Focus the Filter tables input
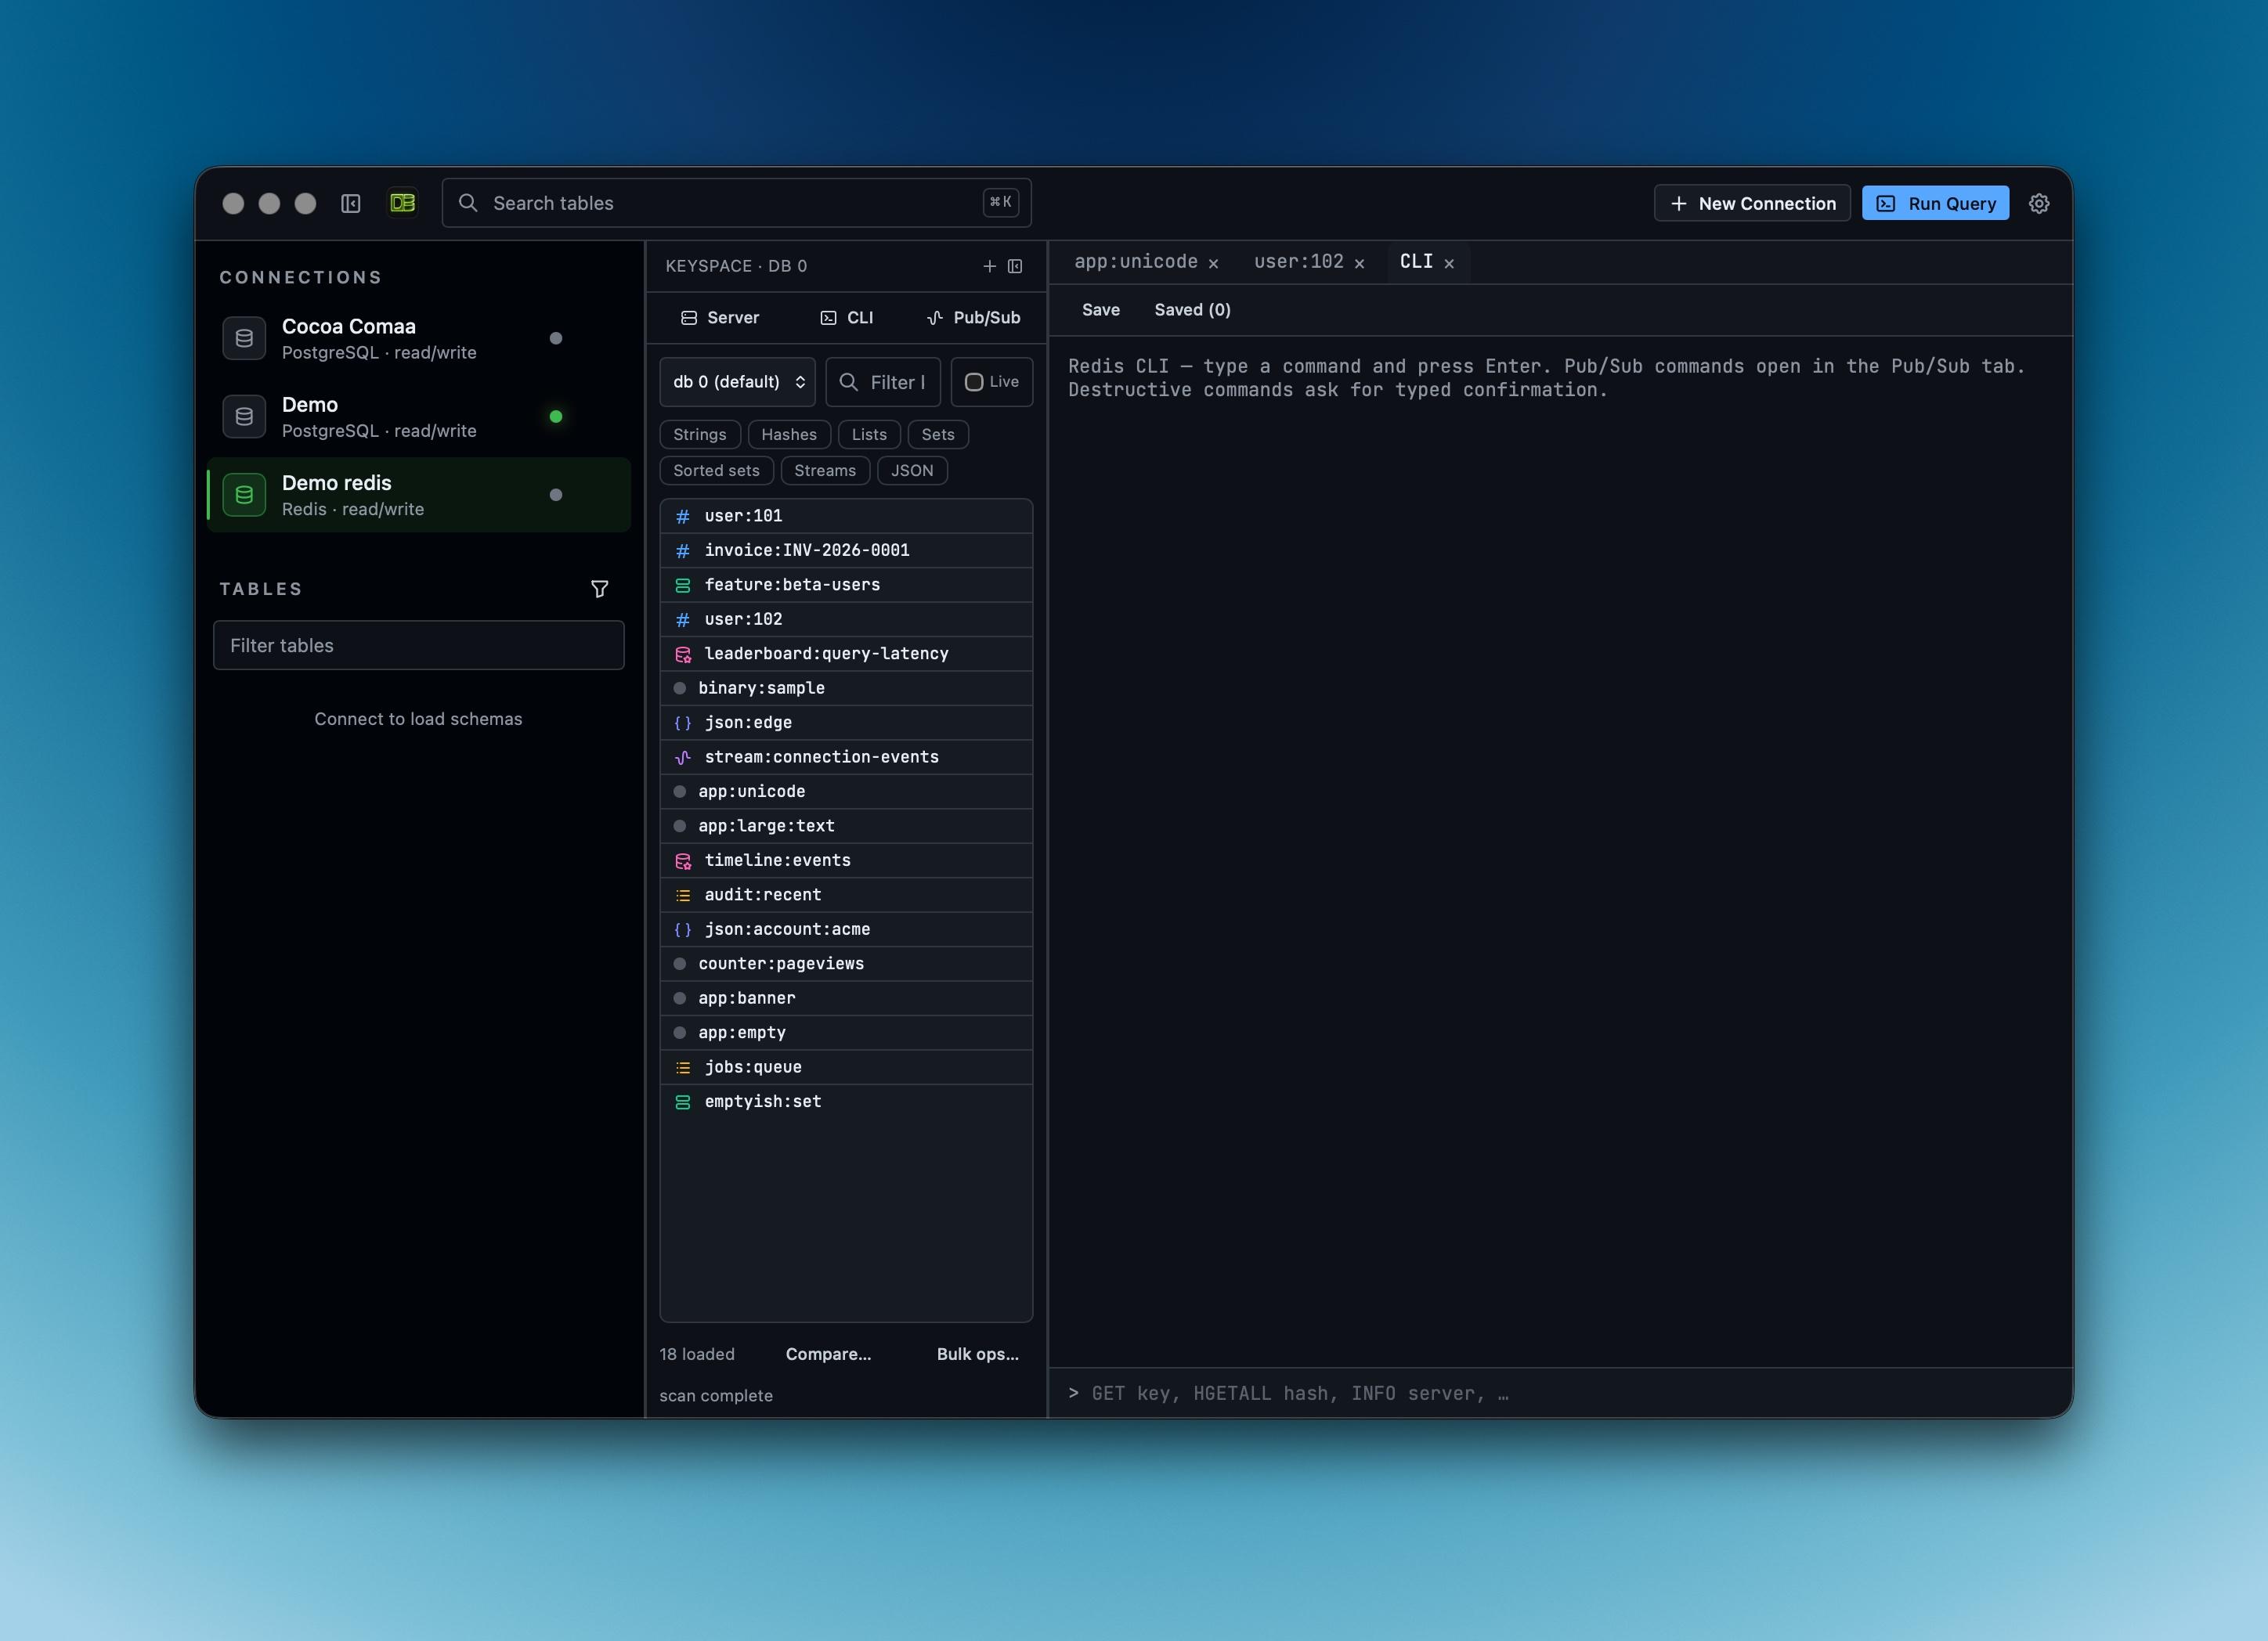This screenshot has width=2268, height=1641. coord(419,645)
